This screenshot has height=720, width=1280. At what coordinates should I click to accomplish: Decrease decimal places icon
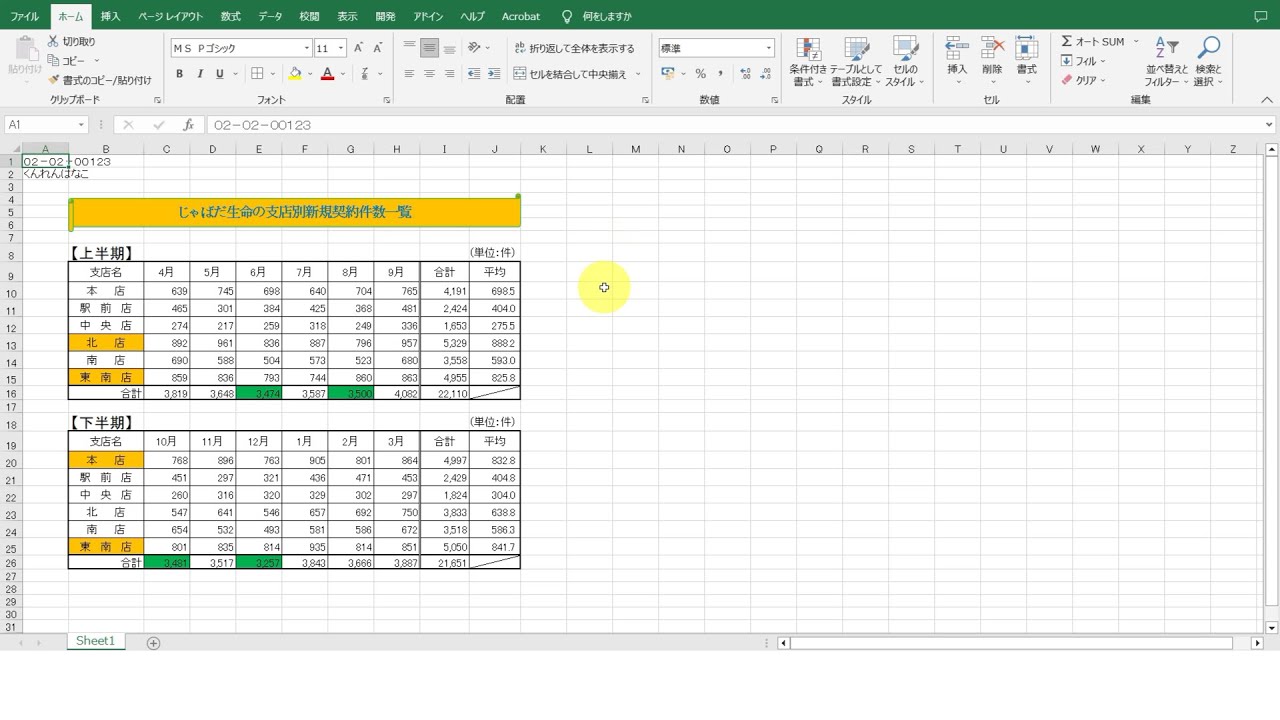point(766,74)
